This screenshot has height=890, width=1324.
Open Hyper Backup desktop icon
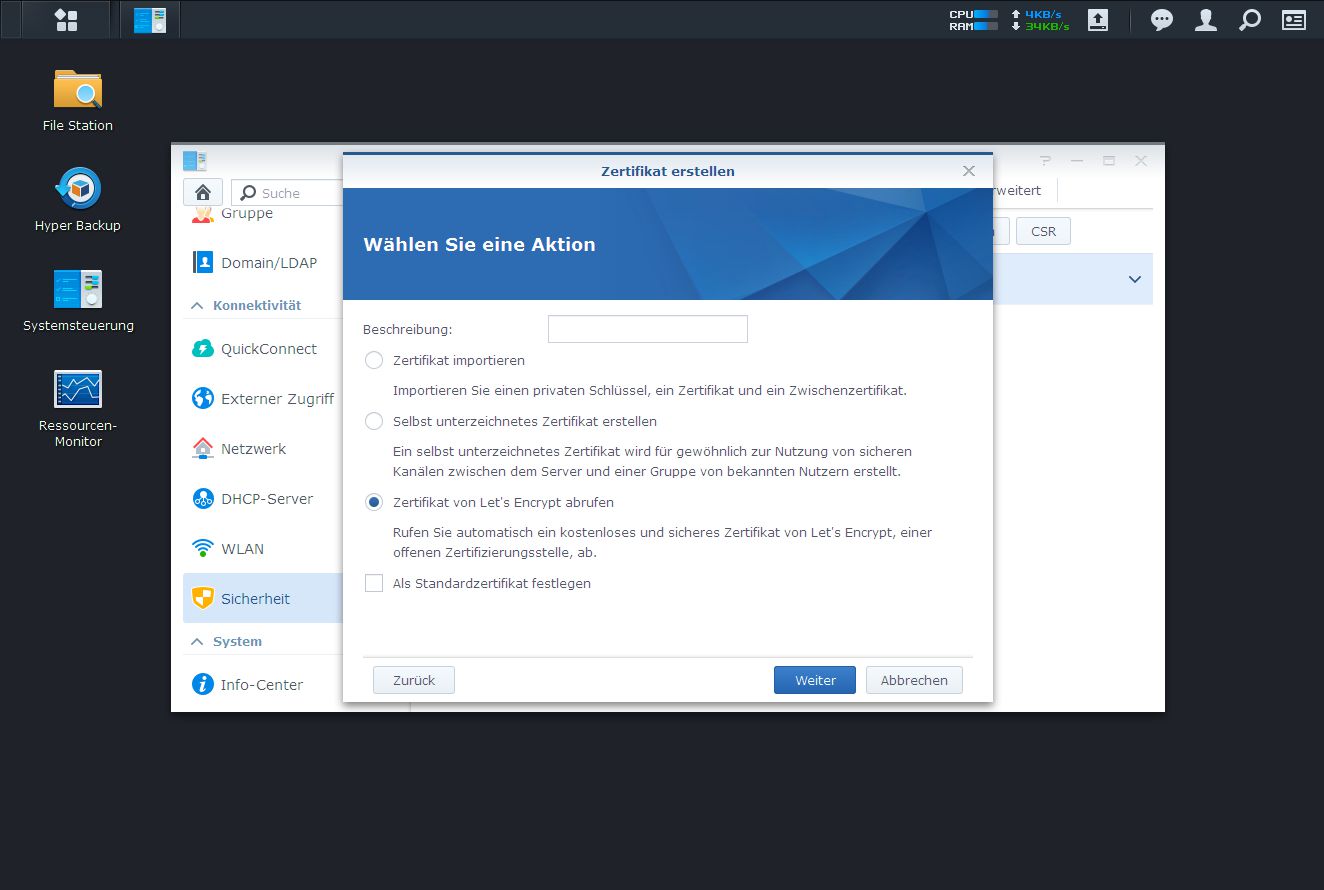coord(78,200)
